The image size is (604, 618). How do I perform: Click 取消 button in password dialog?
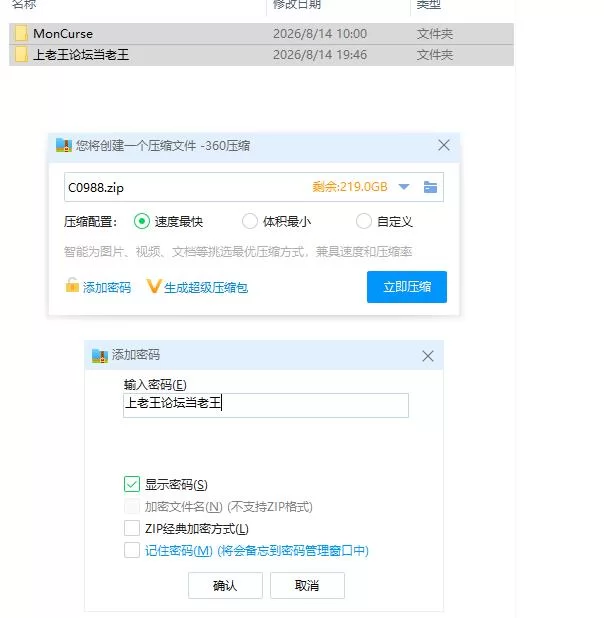307,586
